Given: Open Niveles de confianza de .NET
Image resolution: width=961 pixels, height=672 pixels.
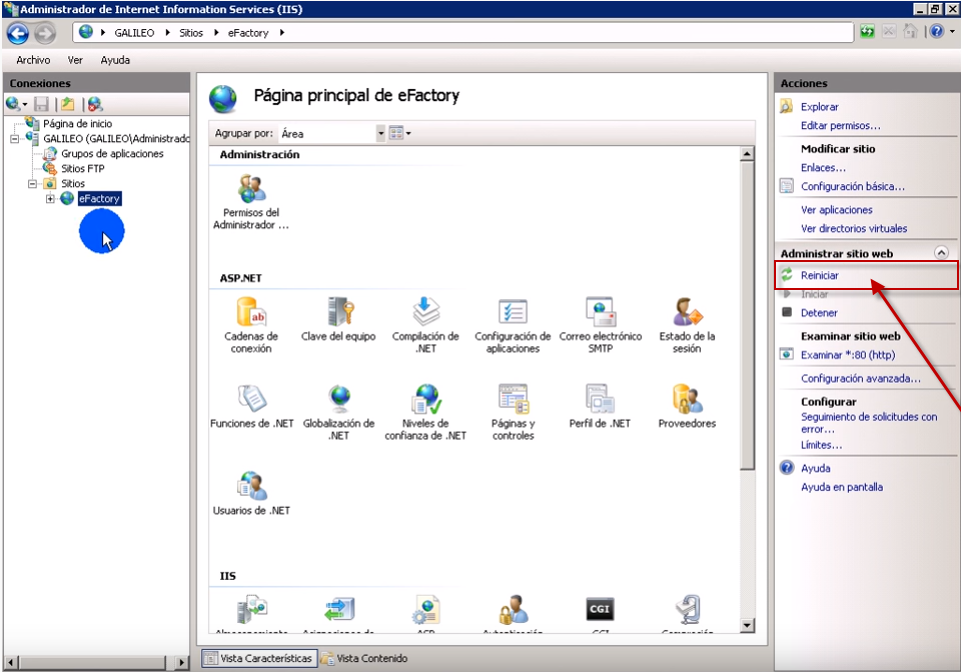Looking at the screenshot, I should pos(425,412).
